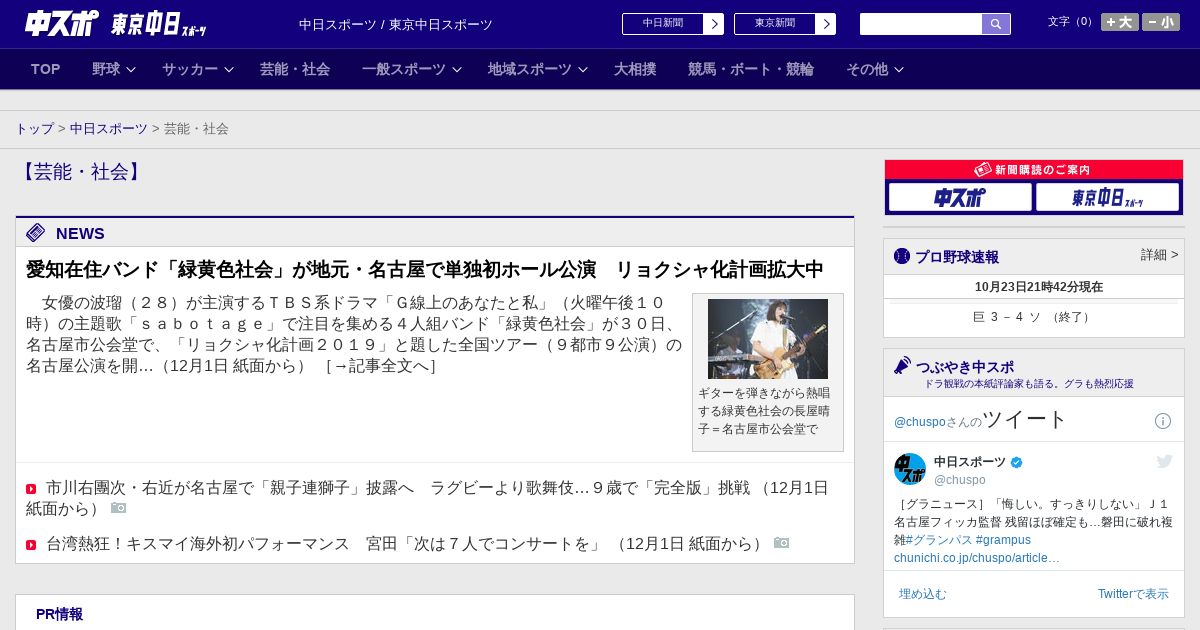Click つぶやき中スポ pen icon
The width and height of the screenshot is (1200, 630).
[902, 366]
